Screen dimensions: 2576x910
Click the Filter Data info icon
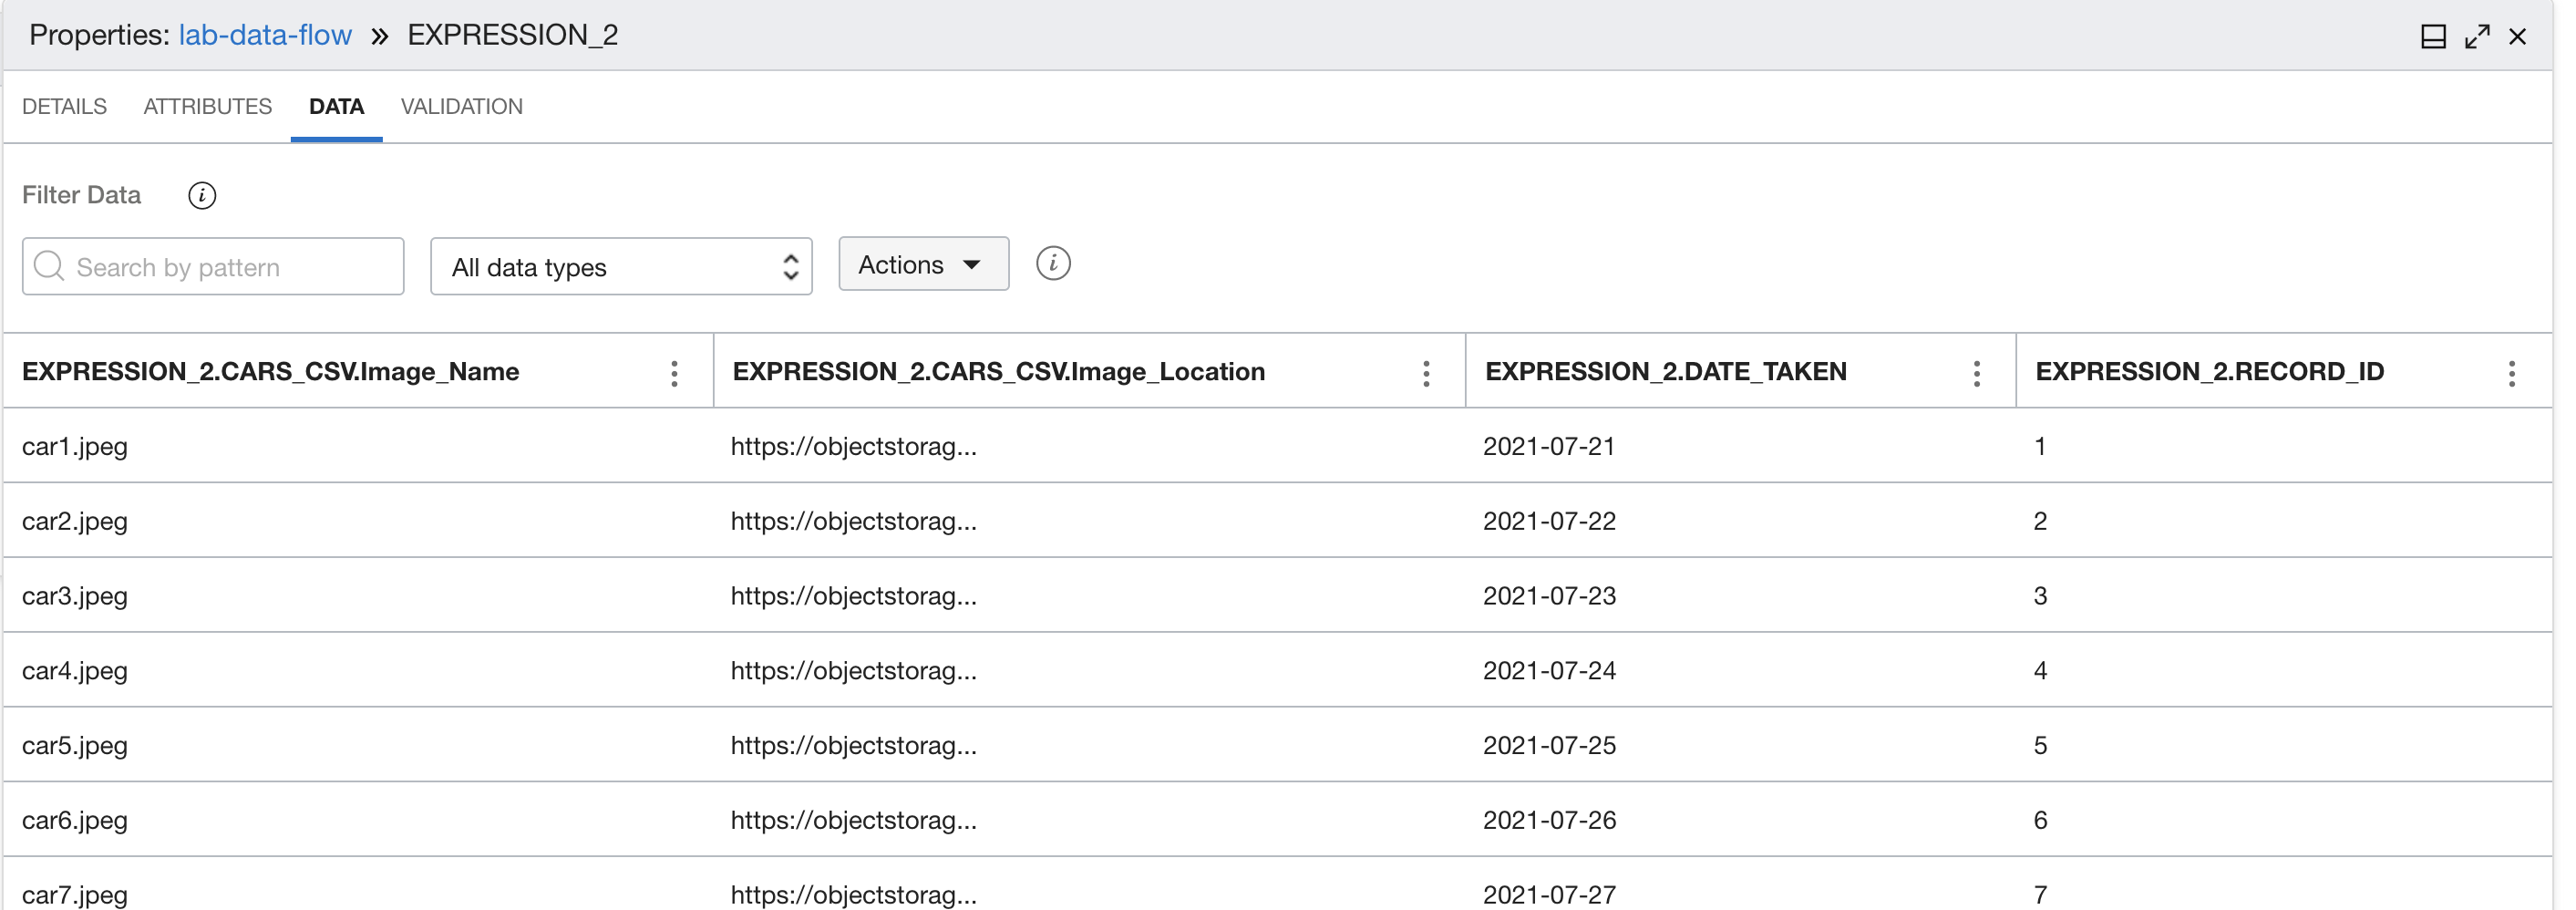click(202, 195)
